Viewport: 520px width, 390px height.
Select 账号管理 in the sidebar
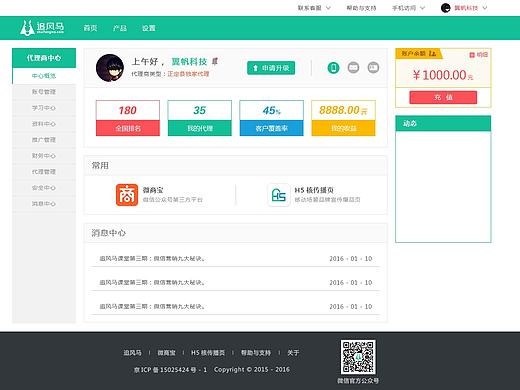click(44, 92)
